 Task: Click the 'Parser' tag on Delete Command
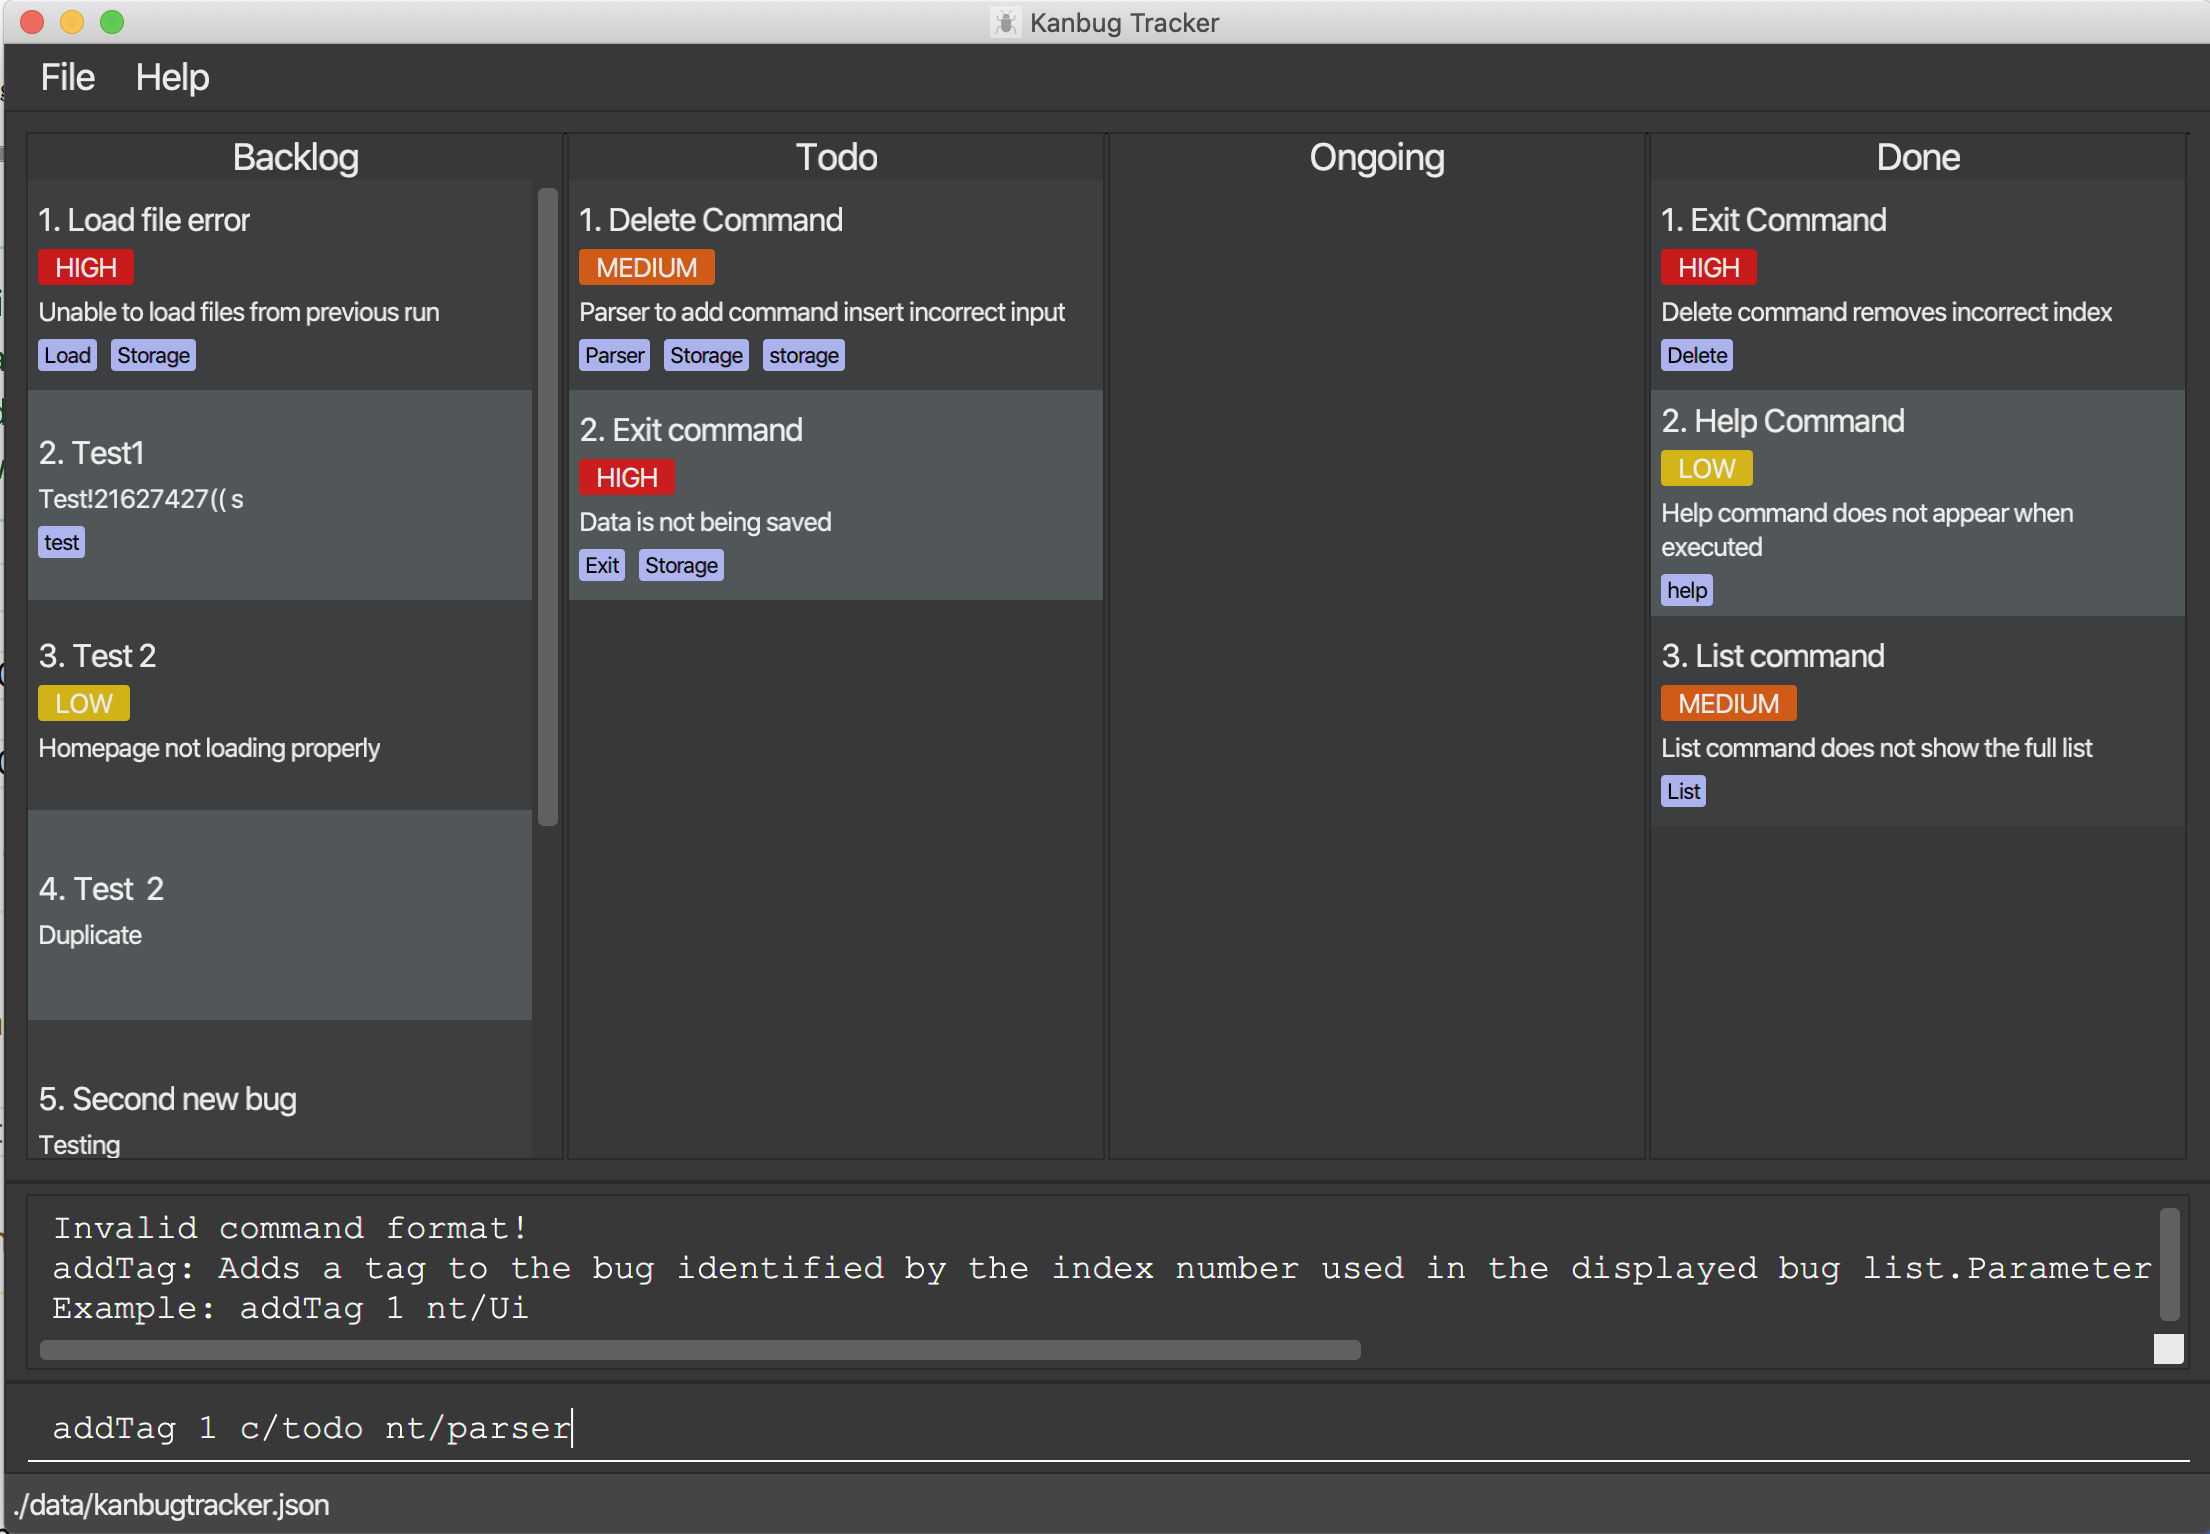click(615, 355)
